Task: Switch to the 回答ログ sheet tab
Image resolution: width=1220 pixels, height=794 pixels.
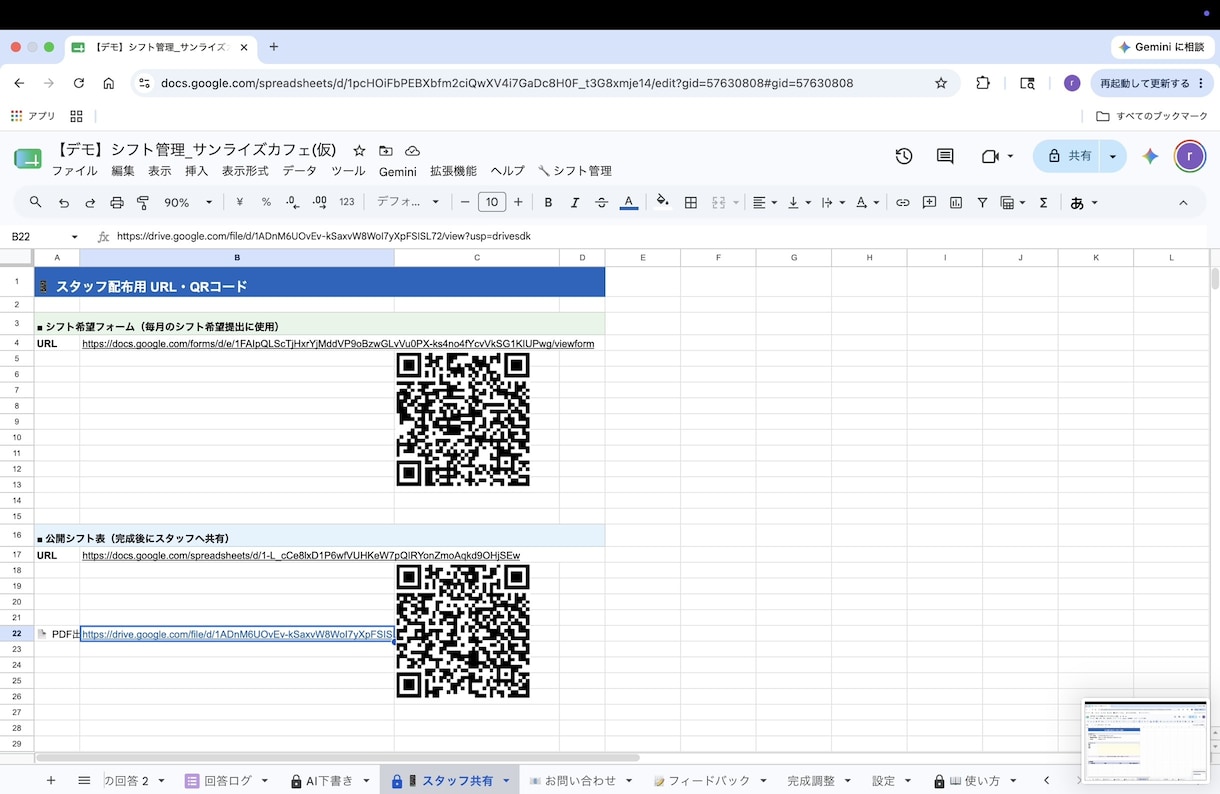Action: [x=227, y=781]
